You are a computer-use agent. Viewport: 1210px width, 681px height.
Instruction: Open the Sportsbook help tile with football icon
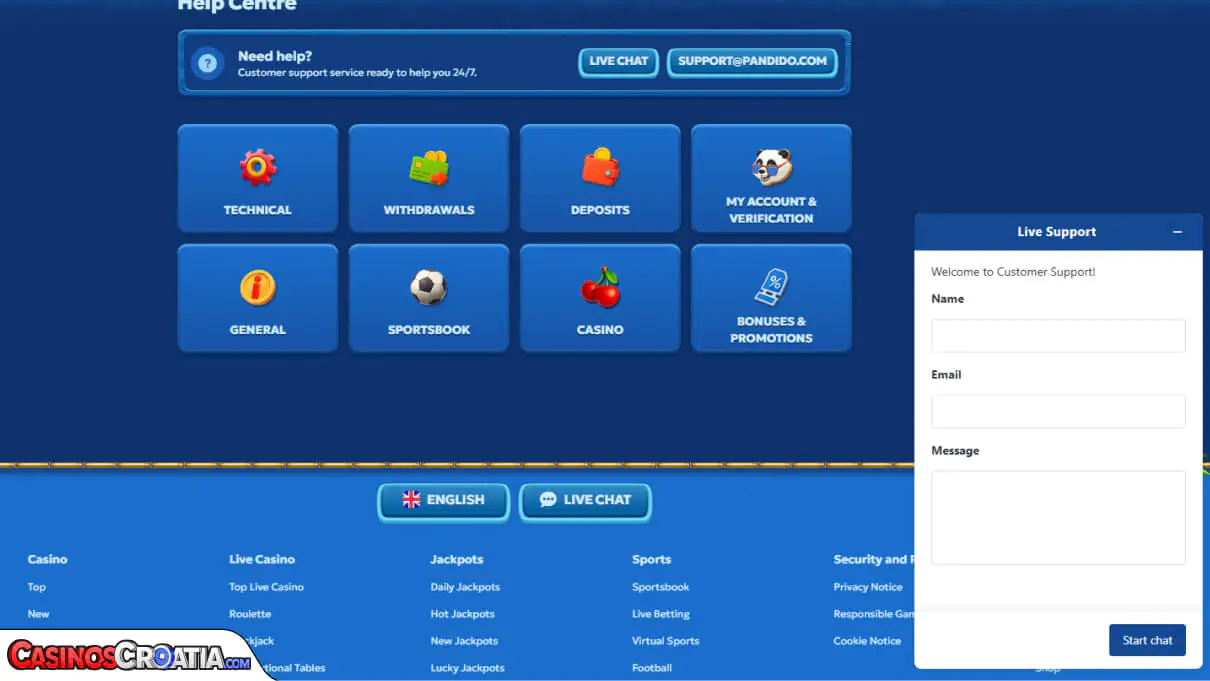pos(429,298)
